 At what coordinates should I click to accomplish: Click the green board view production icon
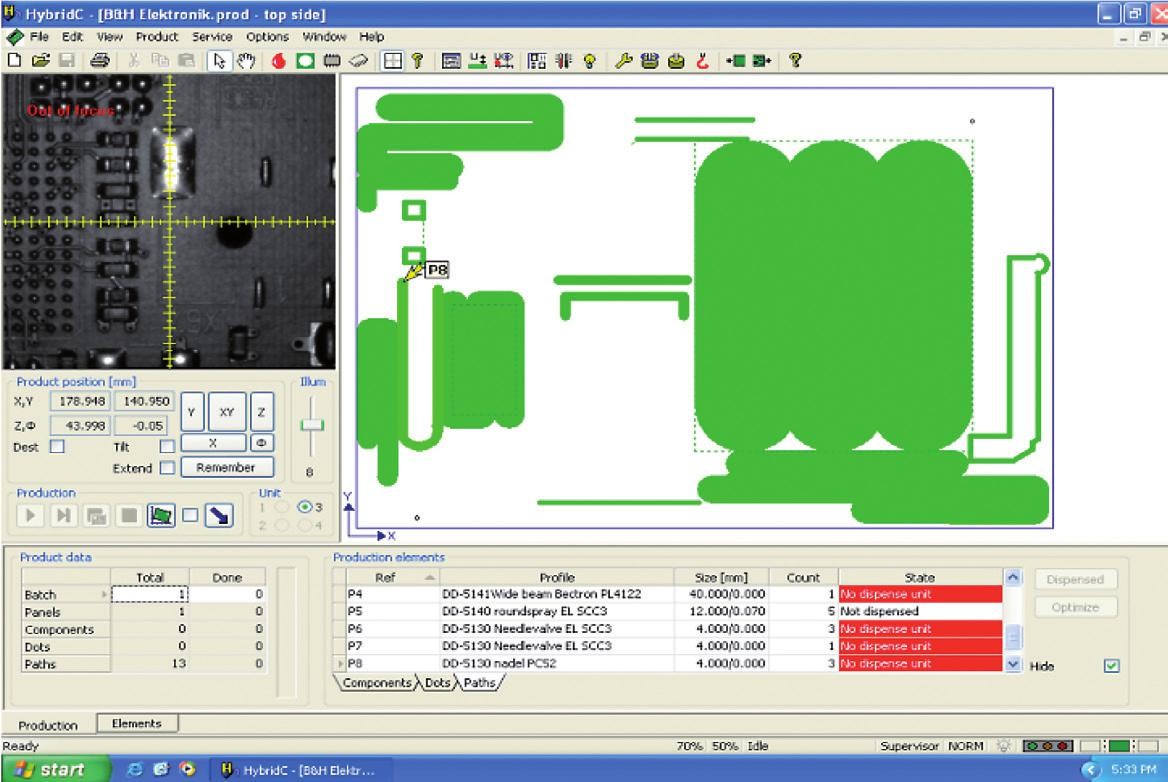(x=160, y=517)
